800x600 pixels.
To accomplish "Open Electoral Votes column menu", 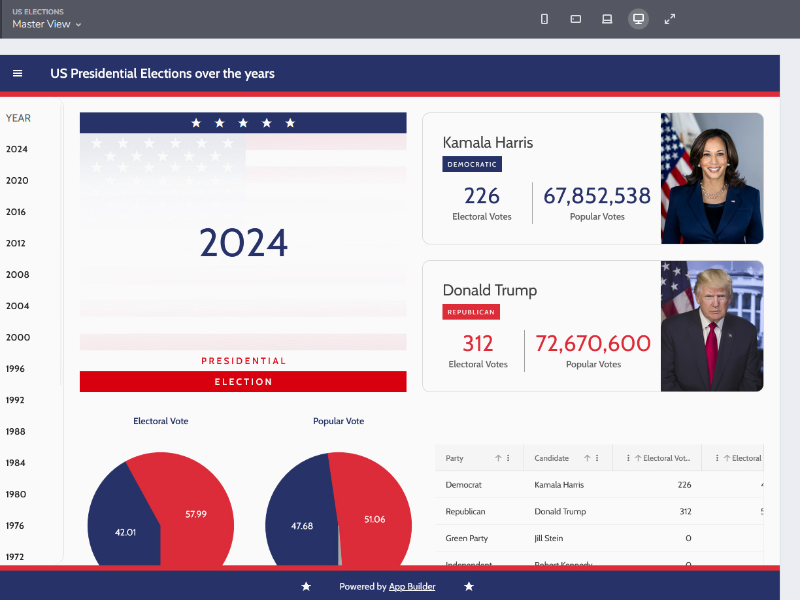I will (628, 458).
